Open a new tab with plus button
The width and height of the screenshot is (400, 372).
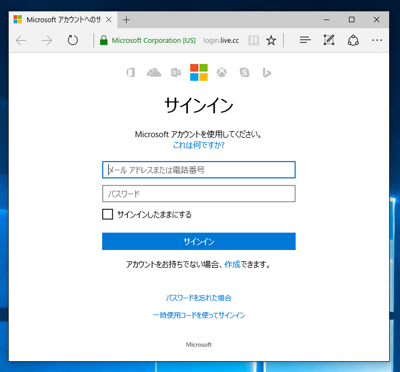126,20
